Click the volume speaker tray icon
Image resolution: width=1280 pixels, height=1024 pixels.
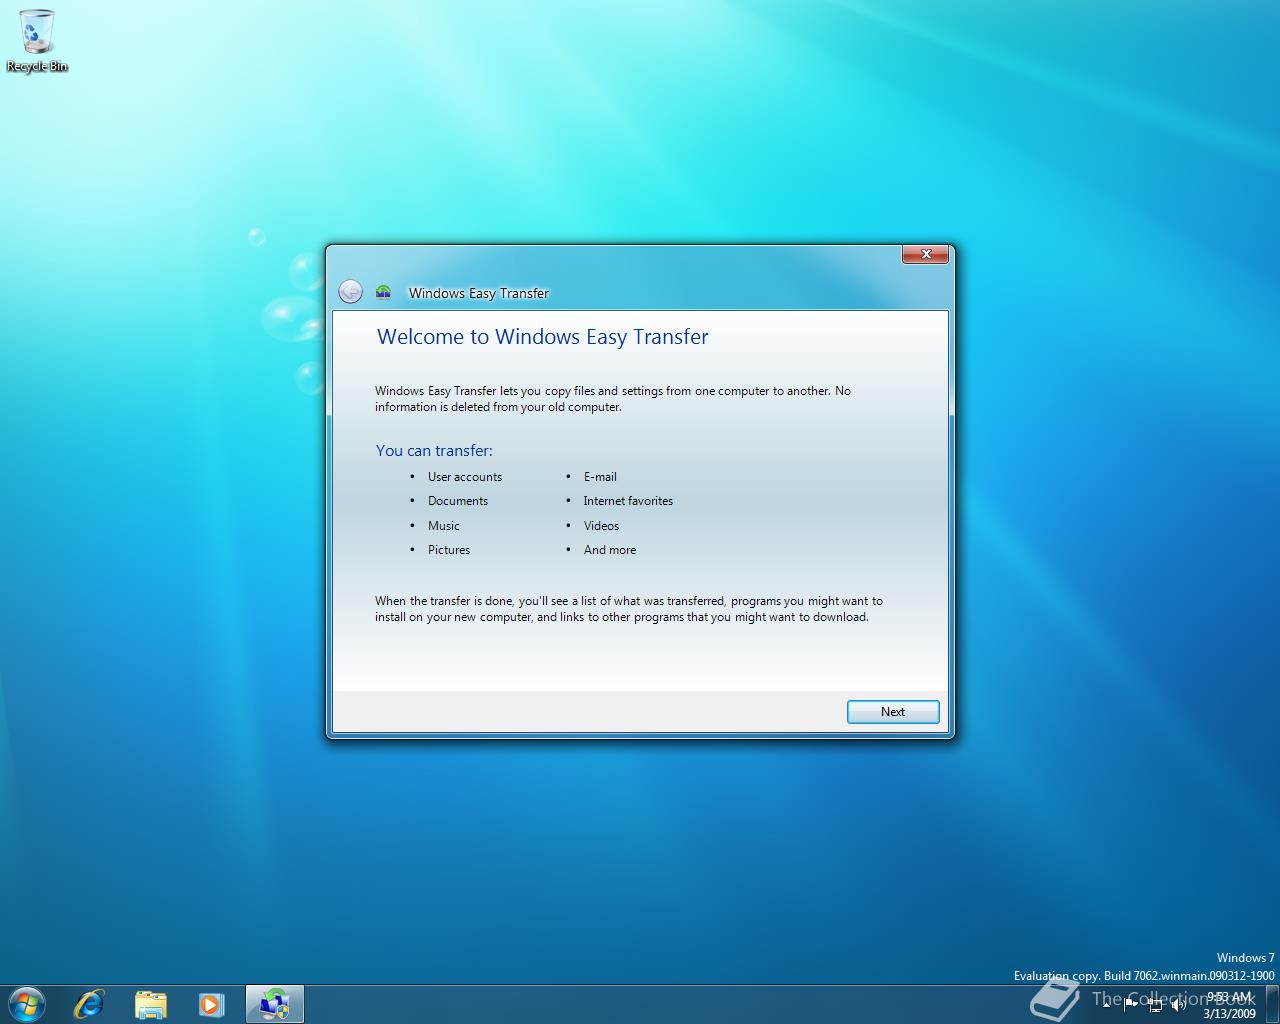1179,1004
